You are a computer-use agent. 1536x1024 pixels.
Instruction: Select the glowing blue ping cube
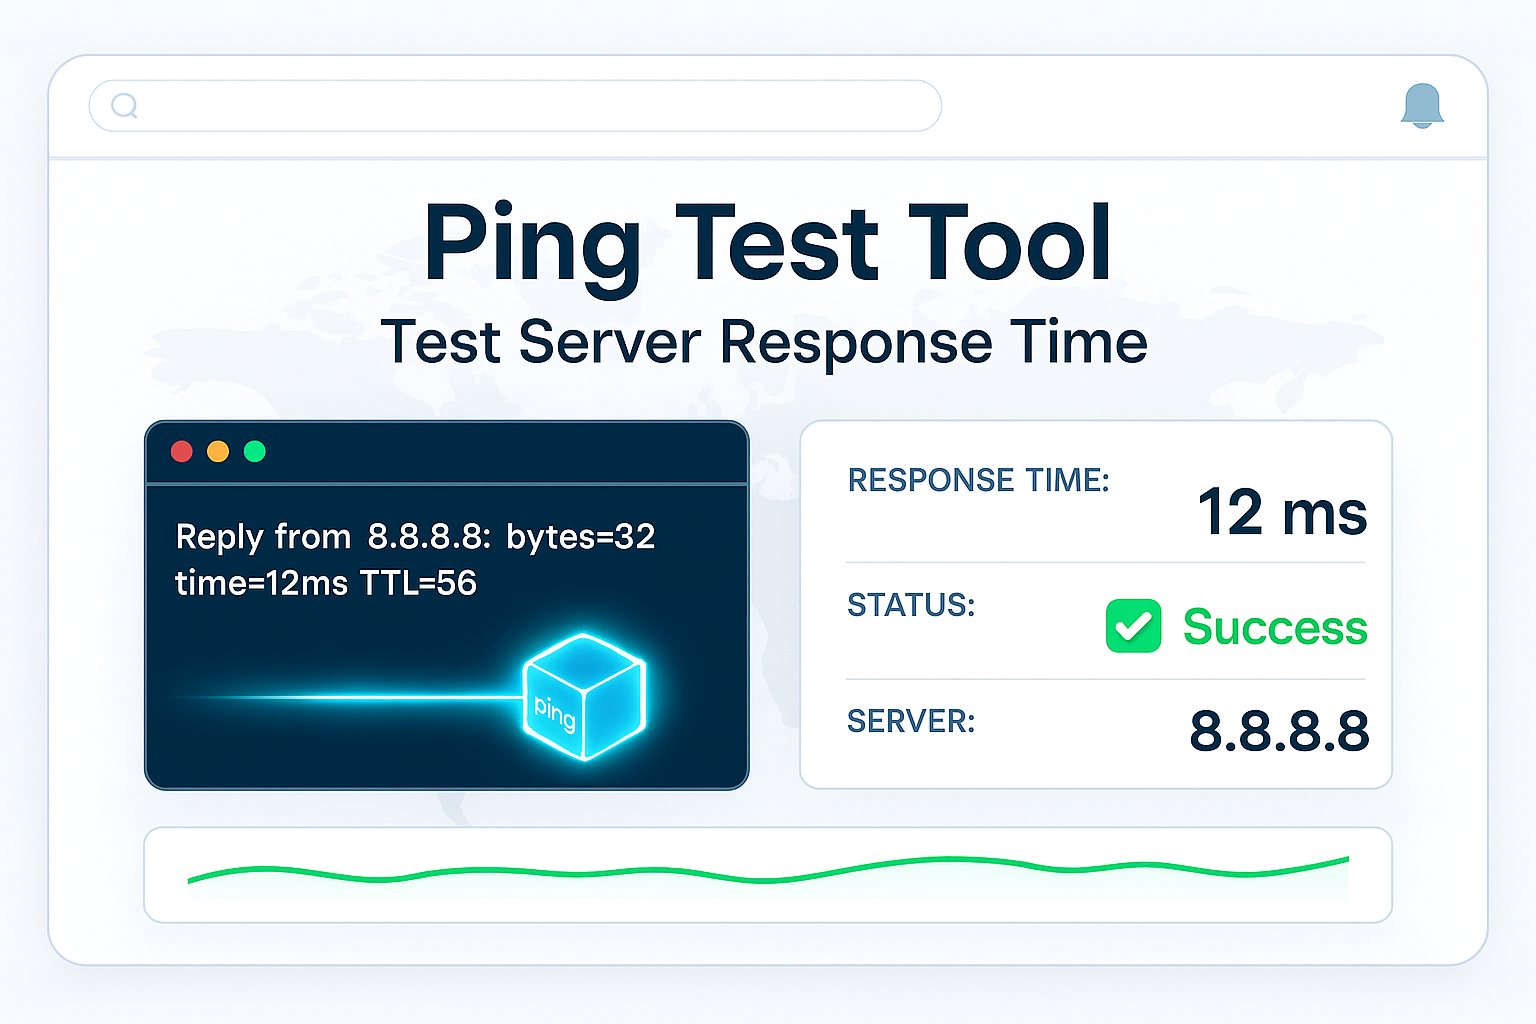pyautogui.click(x=584, y=697)
